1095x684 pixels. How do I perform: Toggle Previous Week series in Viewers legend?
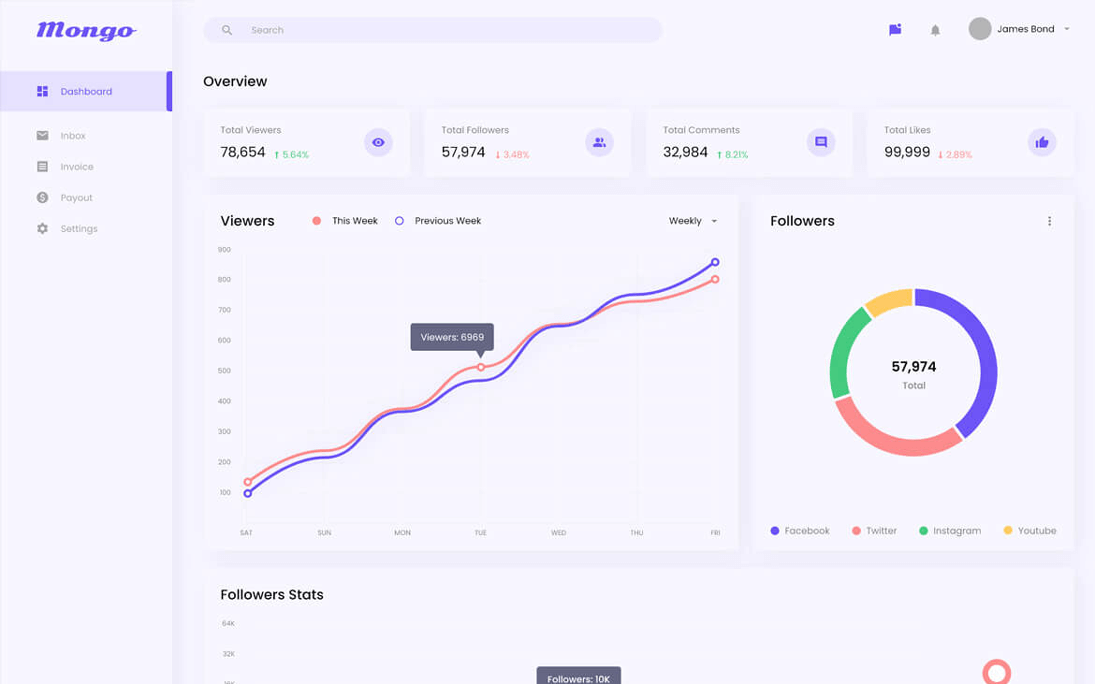click(438, 221)
